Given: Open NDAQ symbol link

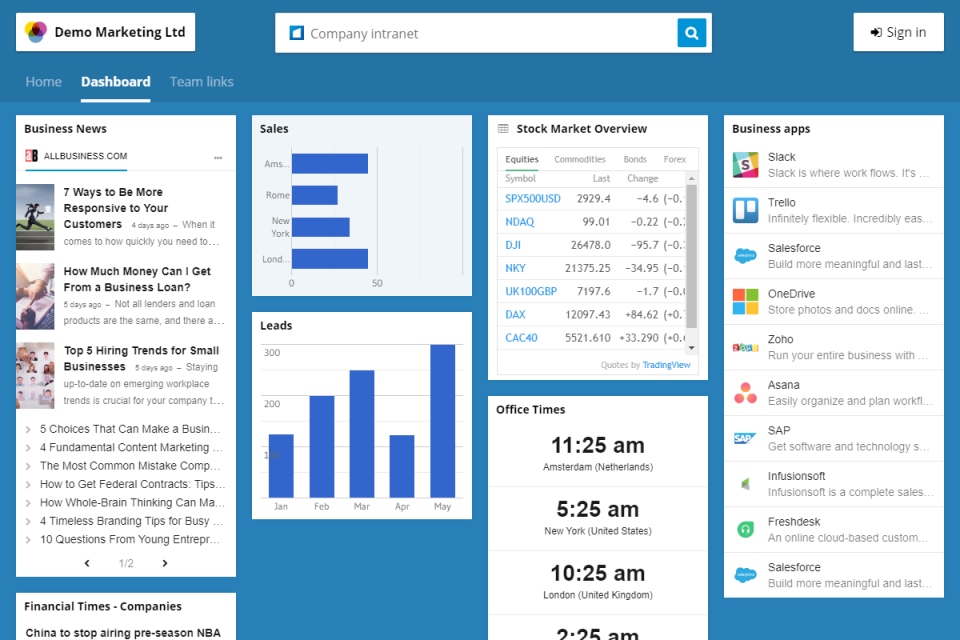Looking at the screenshot, I should [x=519, y=222].
